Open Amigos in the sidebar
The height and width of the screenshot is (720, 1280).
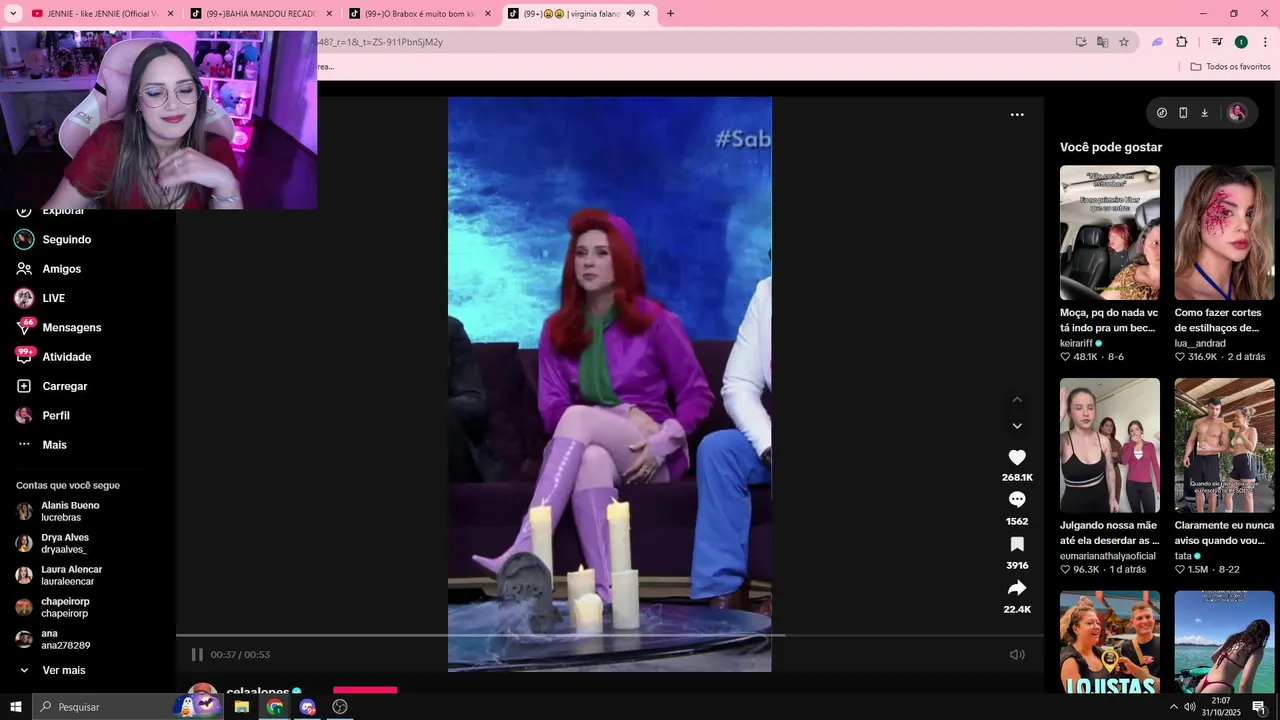click(61, 269)
